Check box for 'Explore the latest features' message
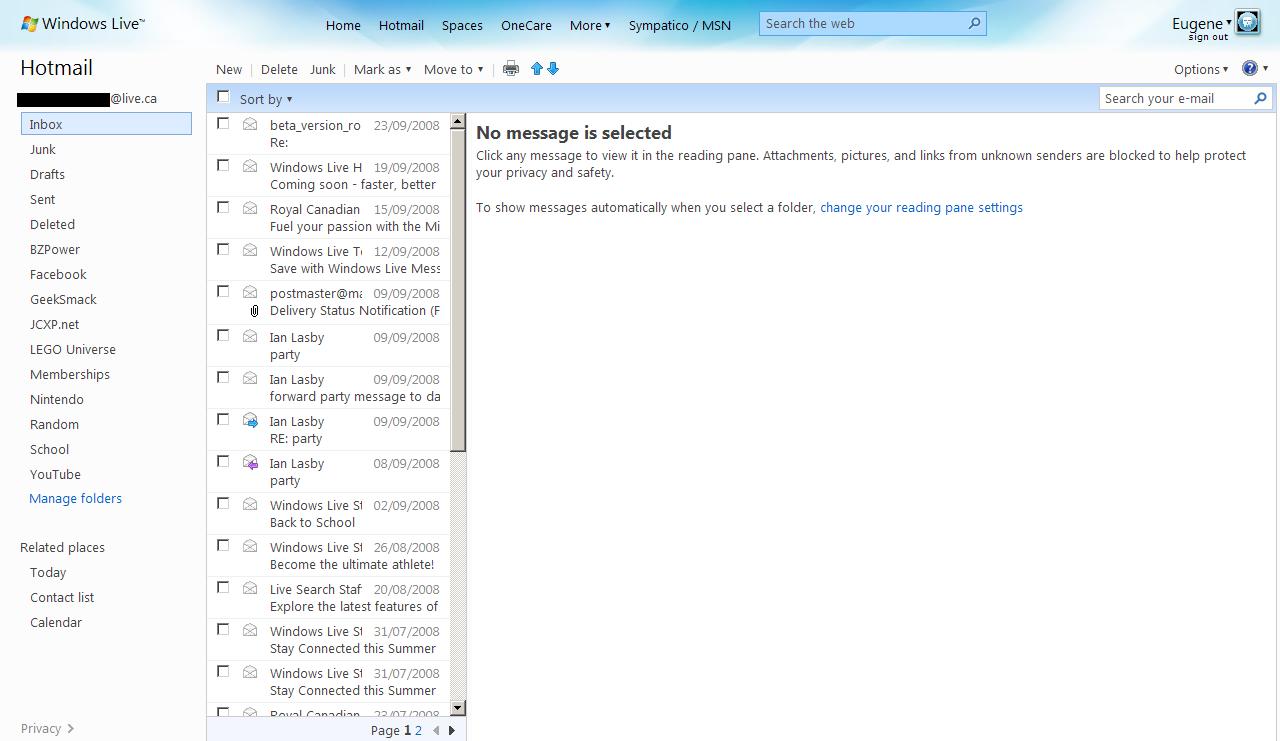Viewport: 1280px width, 741px height. pyautogui.click(x=223, y=587)
